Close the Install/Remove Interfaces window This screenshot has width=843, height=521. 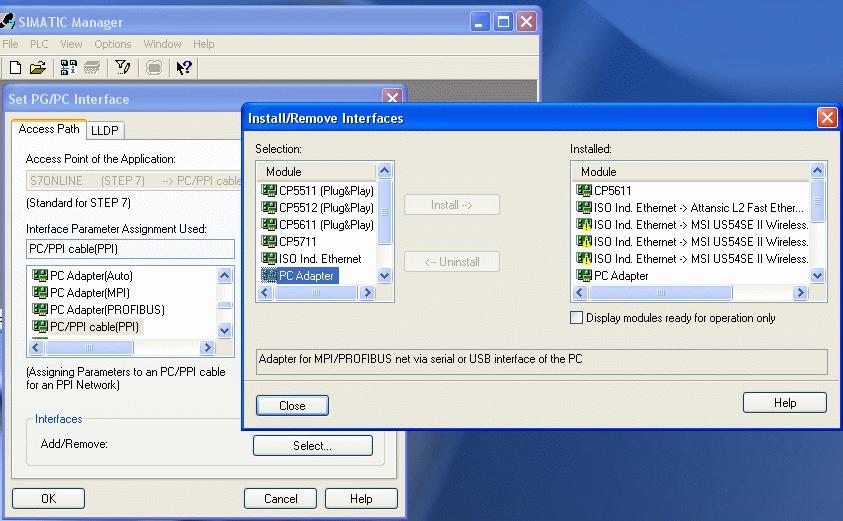[827, 117]
